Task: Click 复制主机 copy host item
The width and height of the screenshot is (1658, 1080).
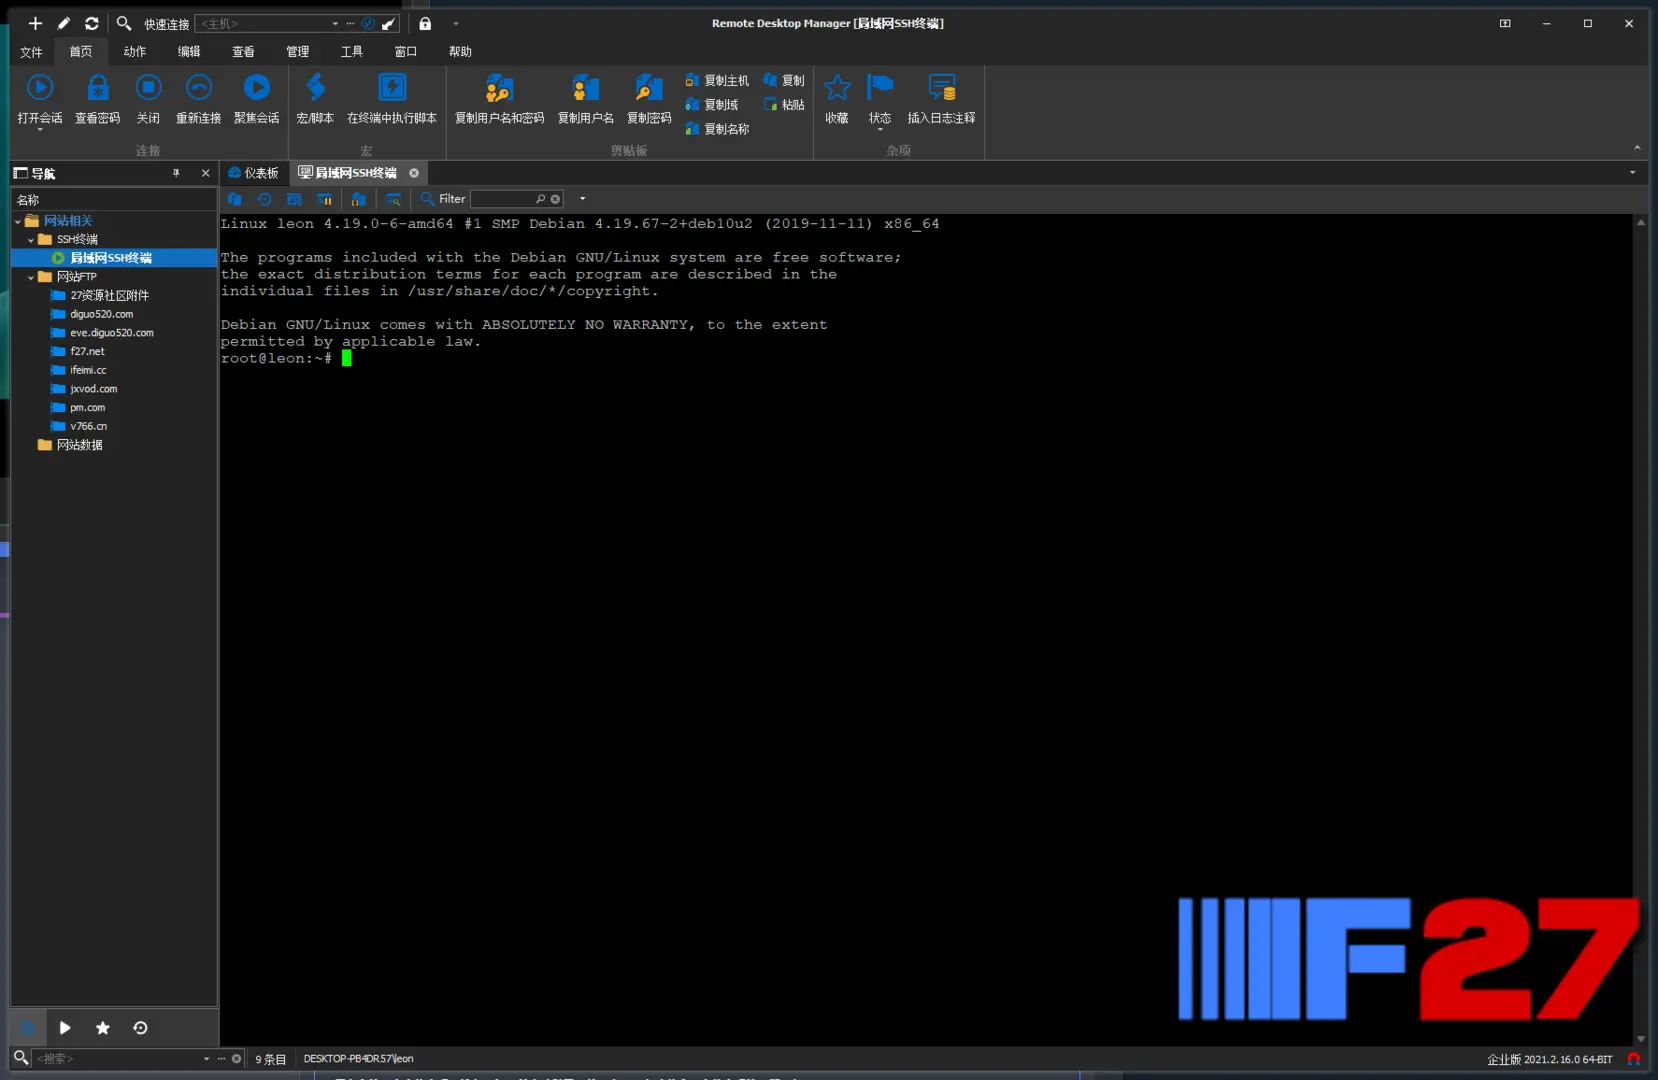Action: pyautogui.click(x=717, y=80)
